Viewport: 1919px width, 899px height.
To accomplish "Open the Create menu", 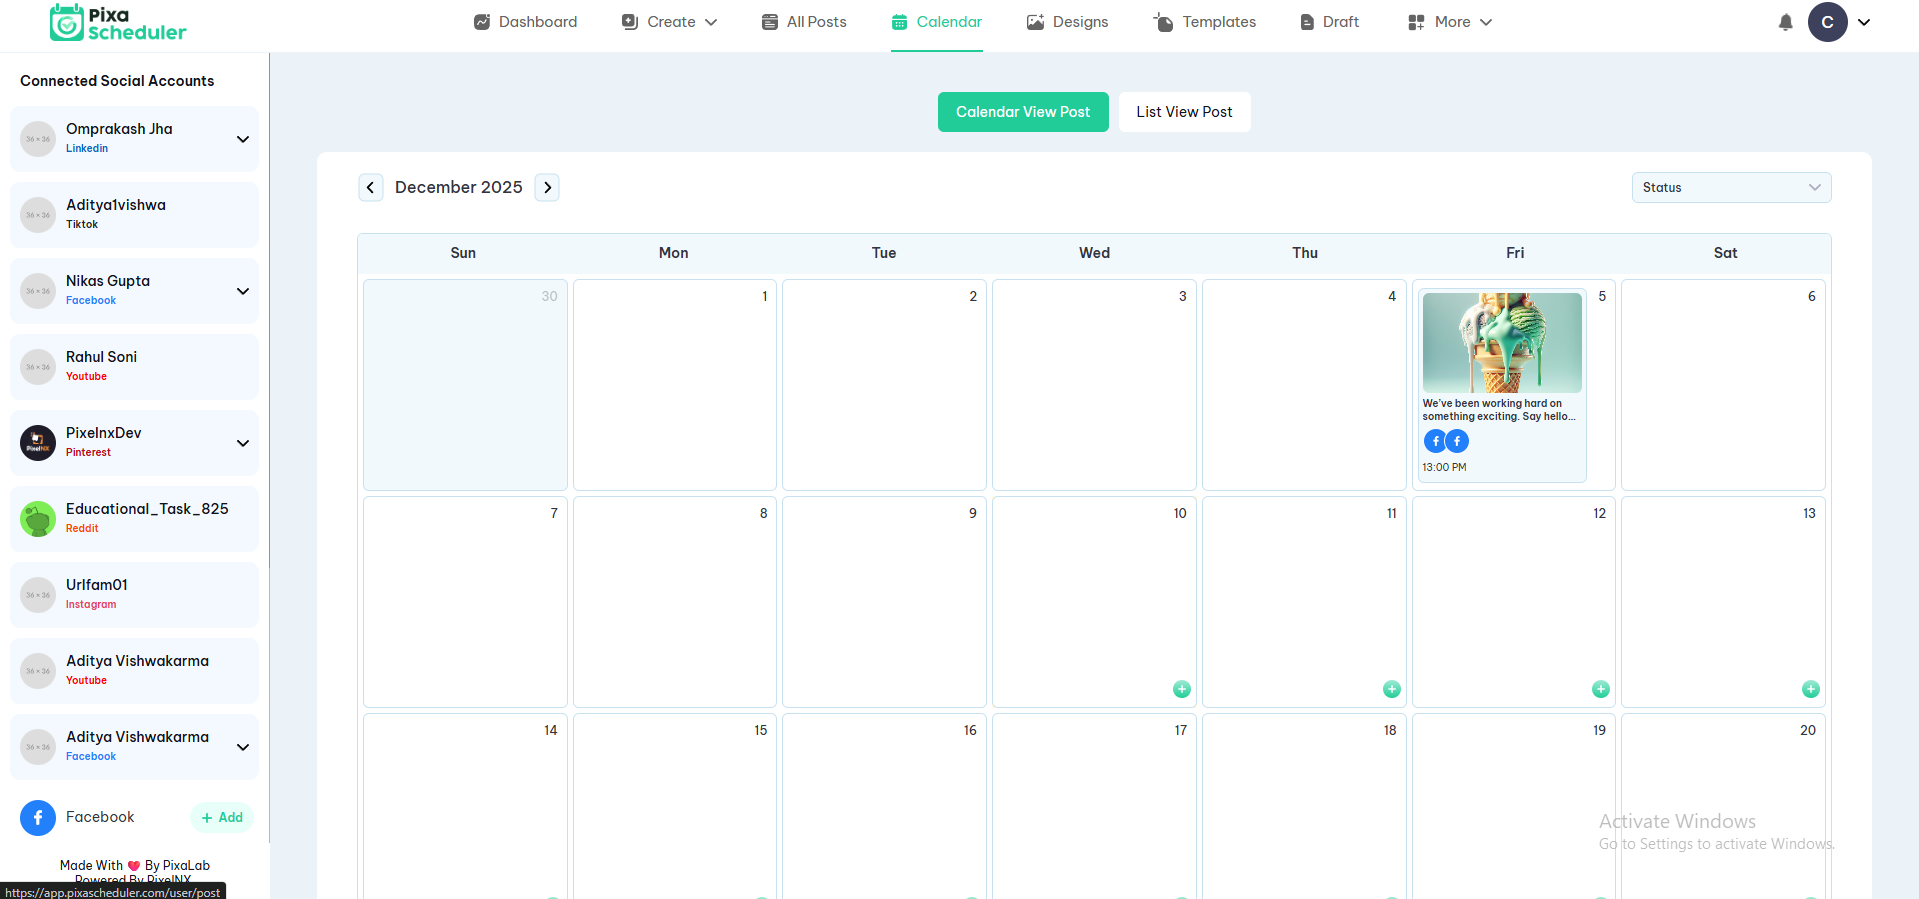I will (x=669, y=22).
